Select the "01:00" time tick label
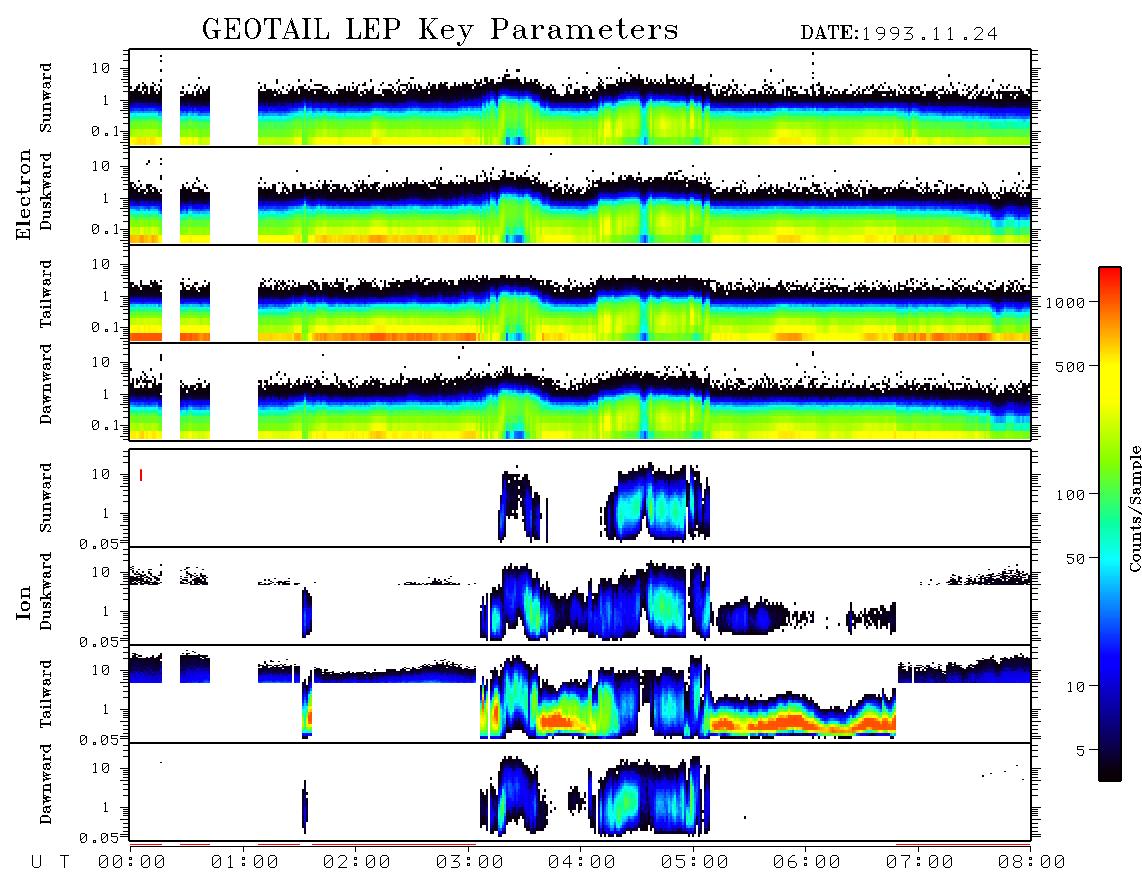 [x=245, y=862]
